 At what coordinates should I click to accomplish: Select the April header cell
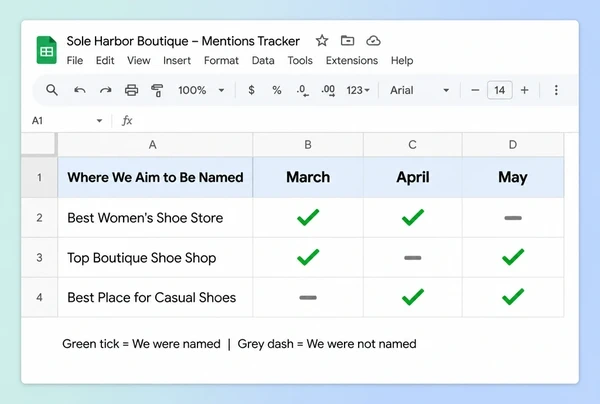(412, 177)
